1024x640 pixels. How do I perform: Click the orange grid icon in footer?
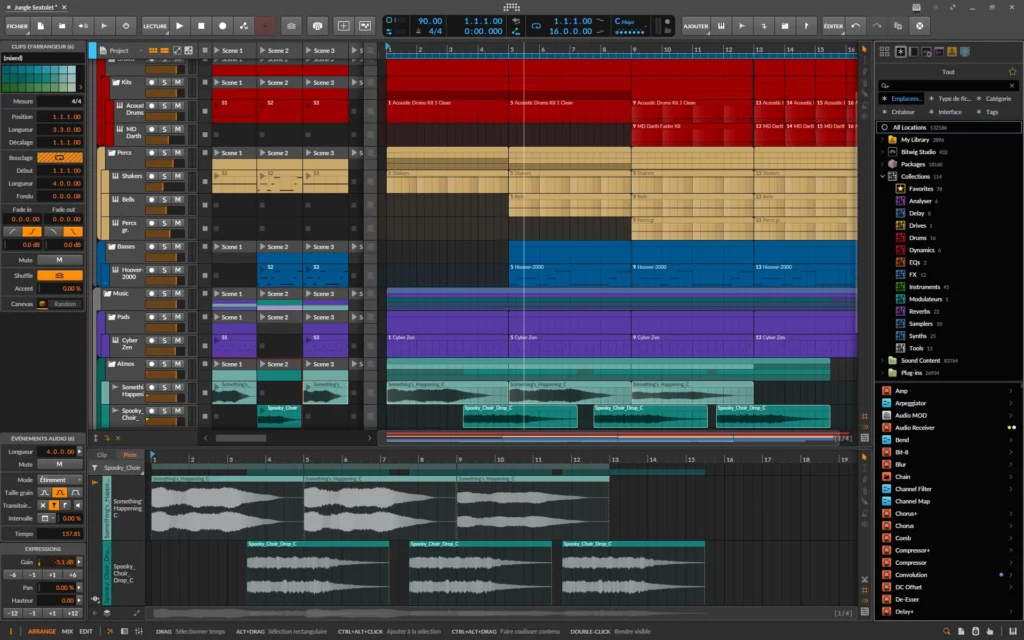pos(110,632)
